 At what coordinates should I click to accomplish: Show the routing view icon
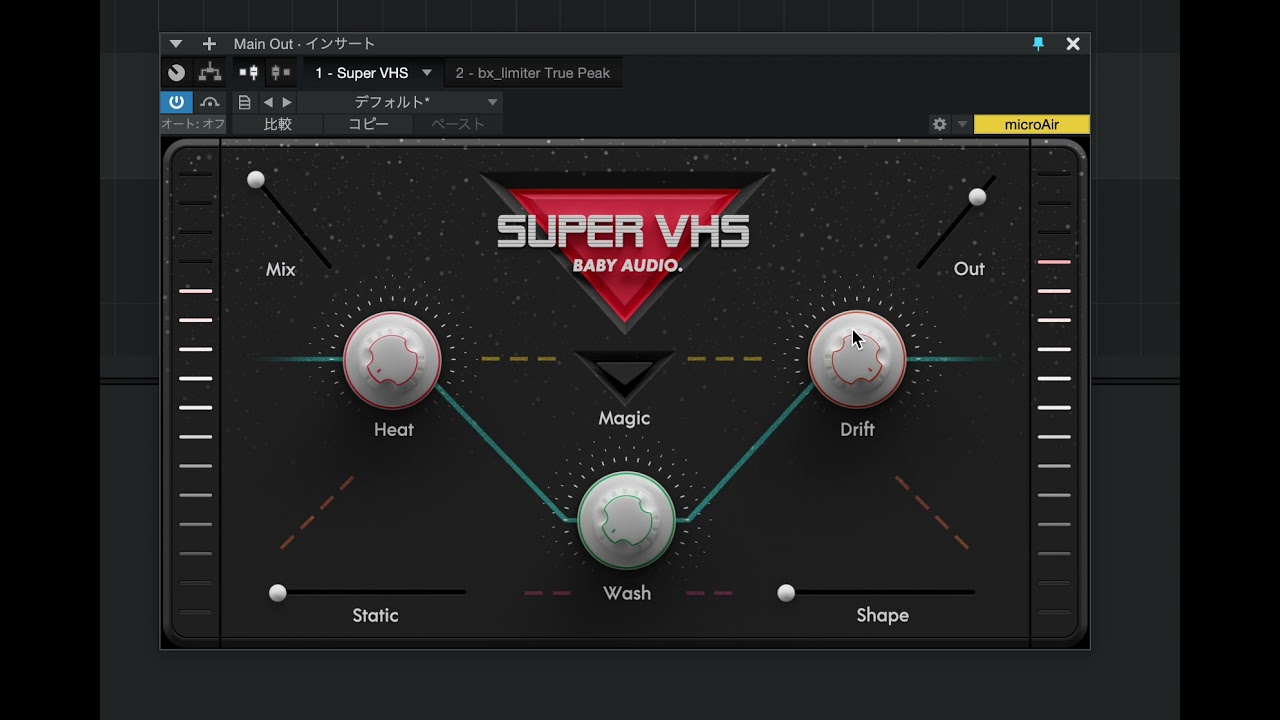[209, 73]
